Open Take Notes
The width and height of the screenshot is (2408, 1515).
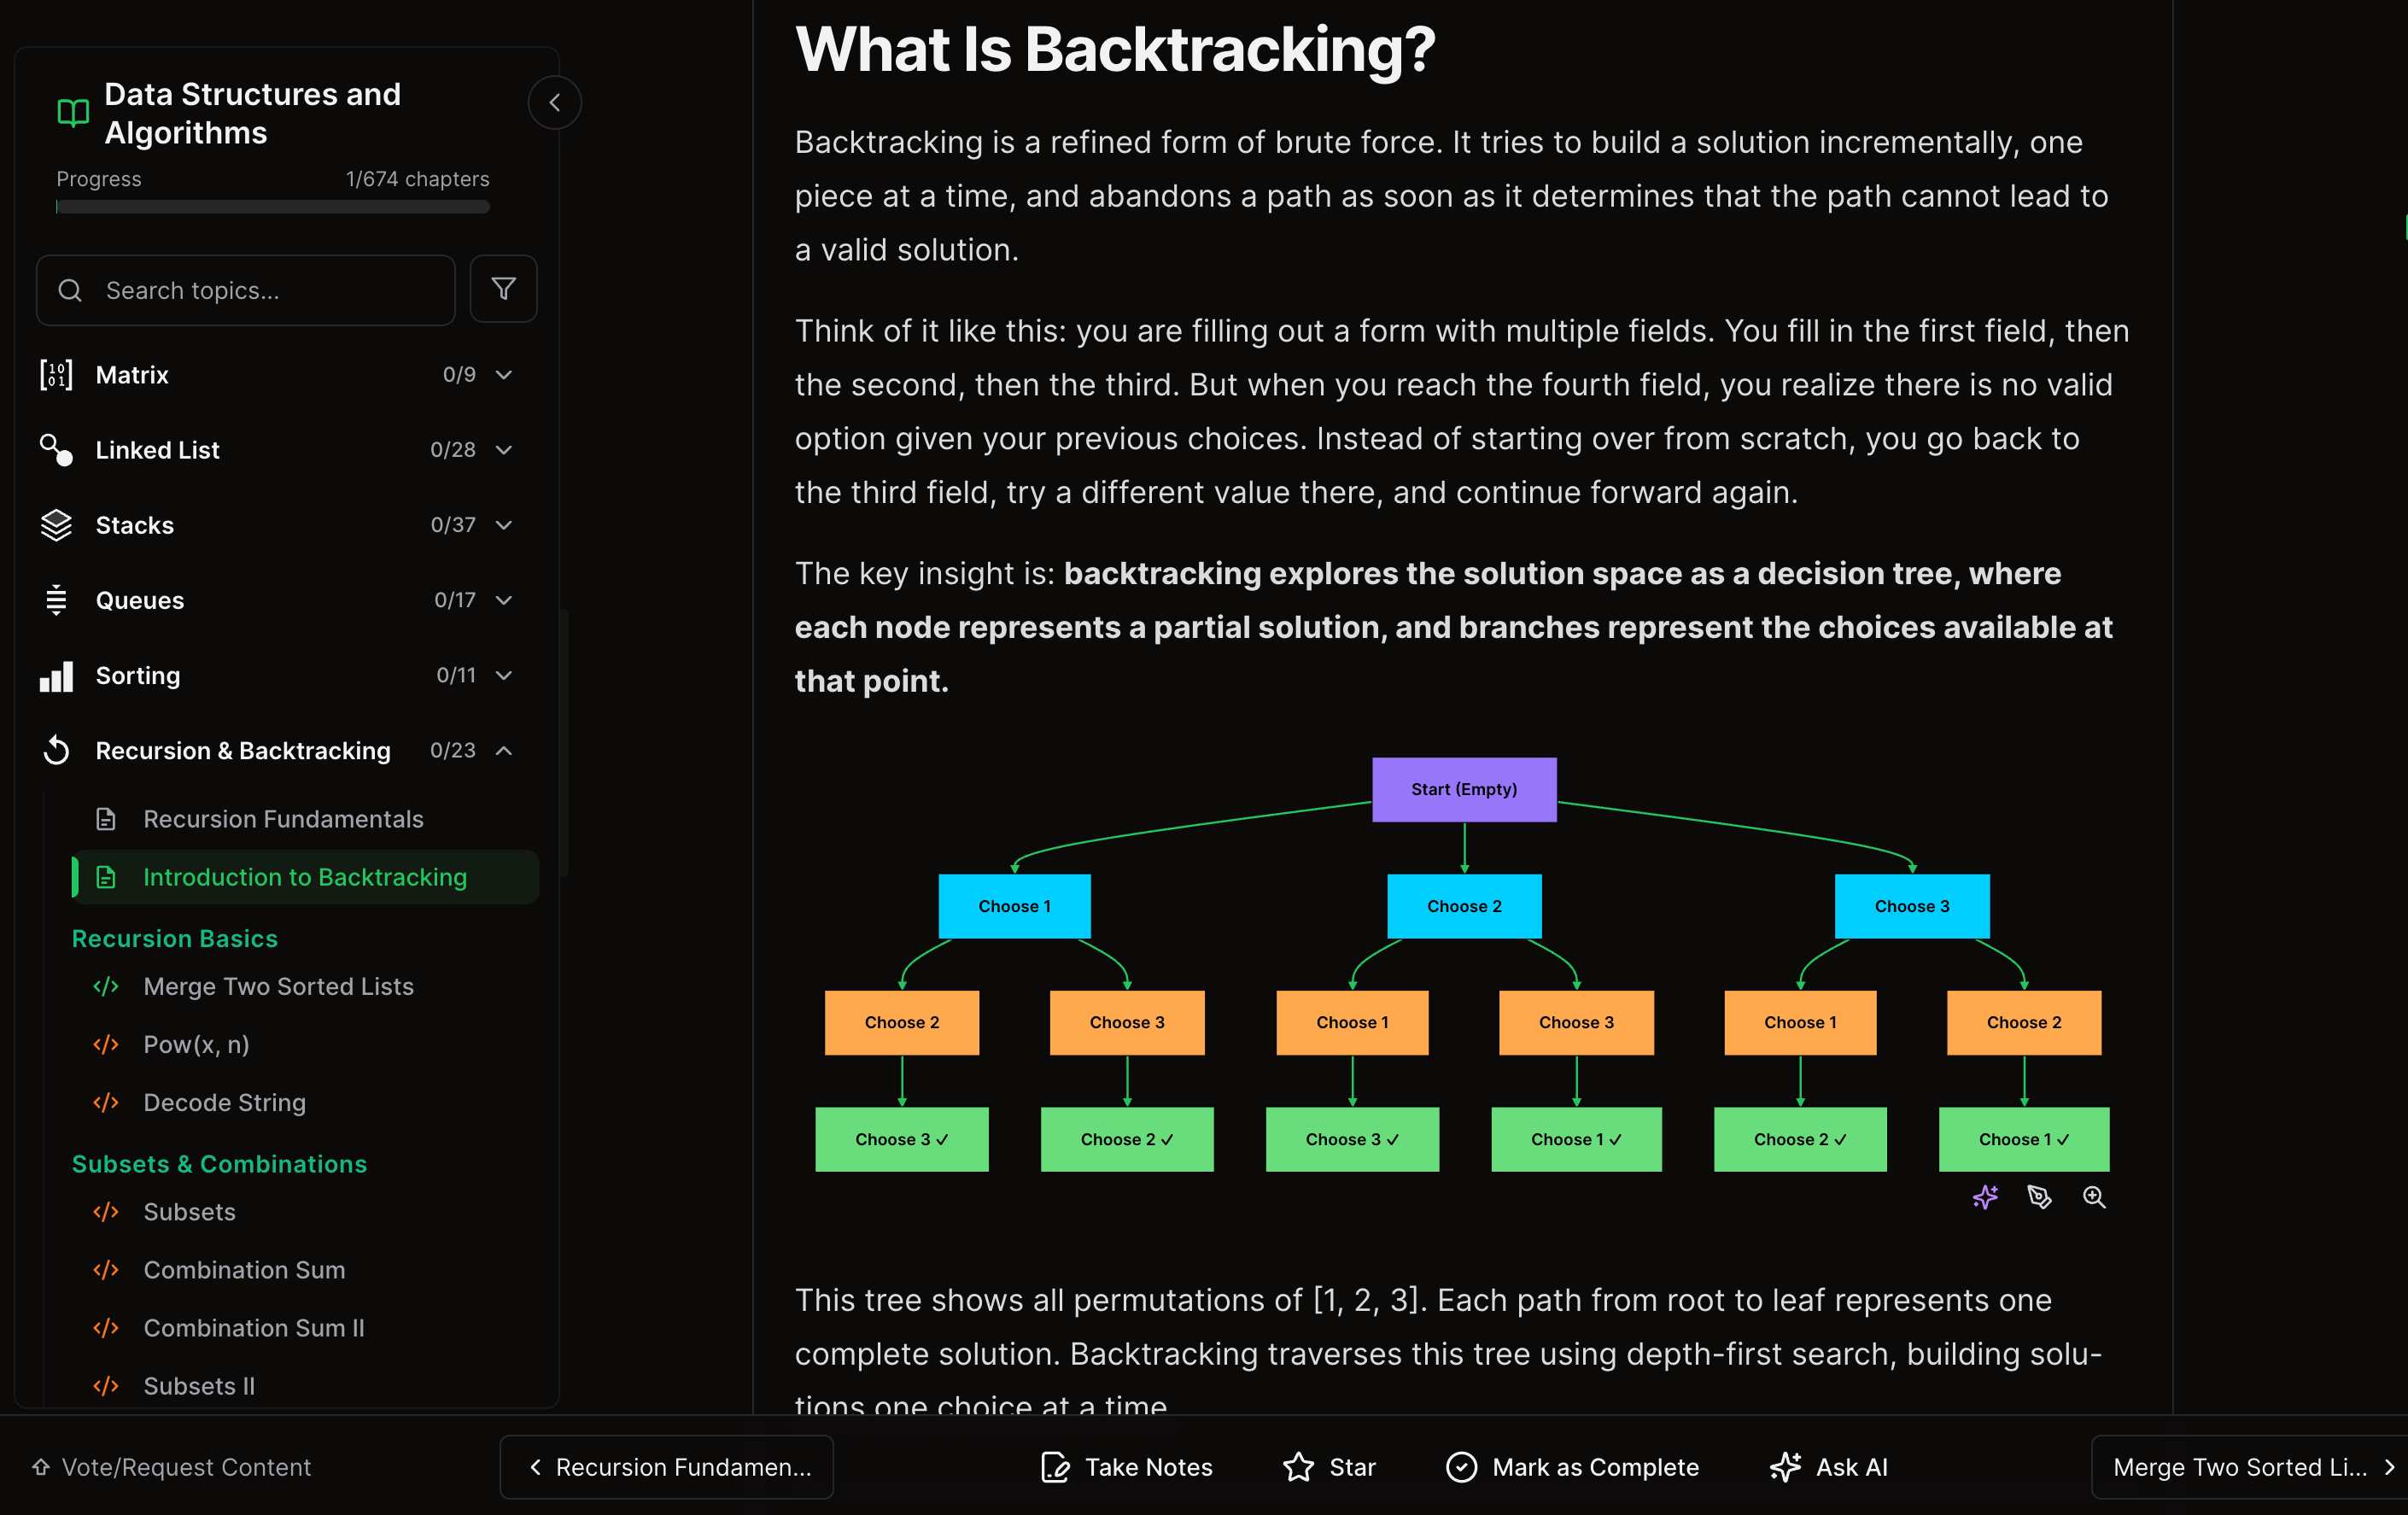click(x=1127, y=1467)
